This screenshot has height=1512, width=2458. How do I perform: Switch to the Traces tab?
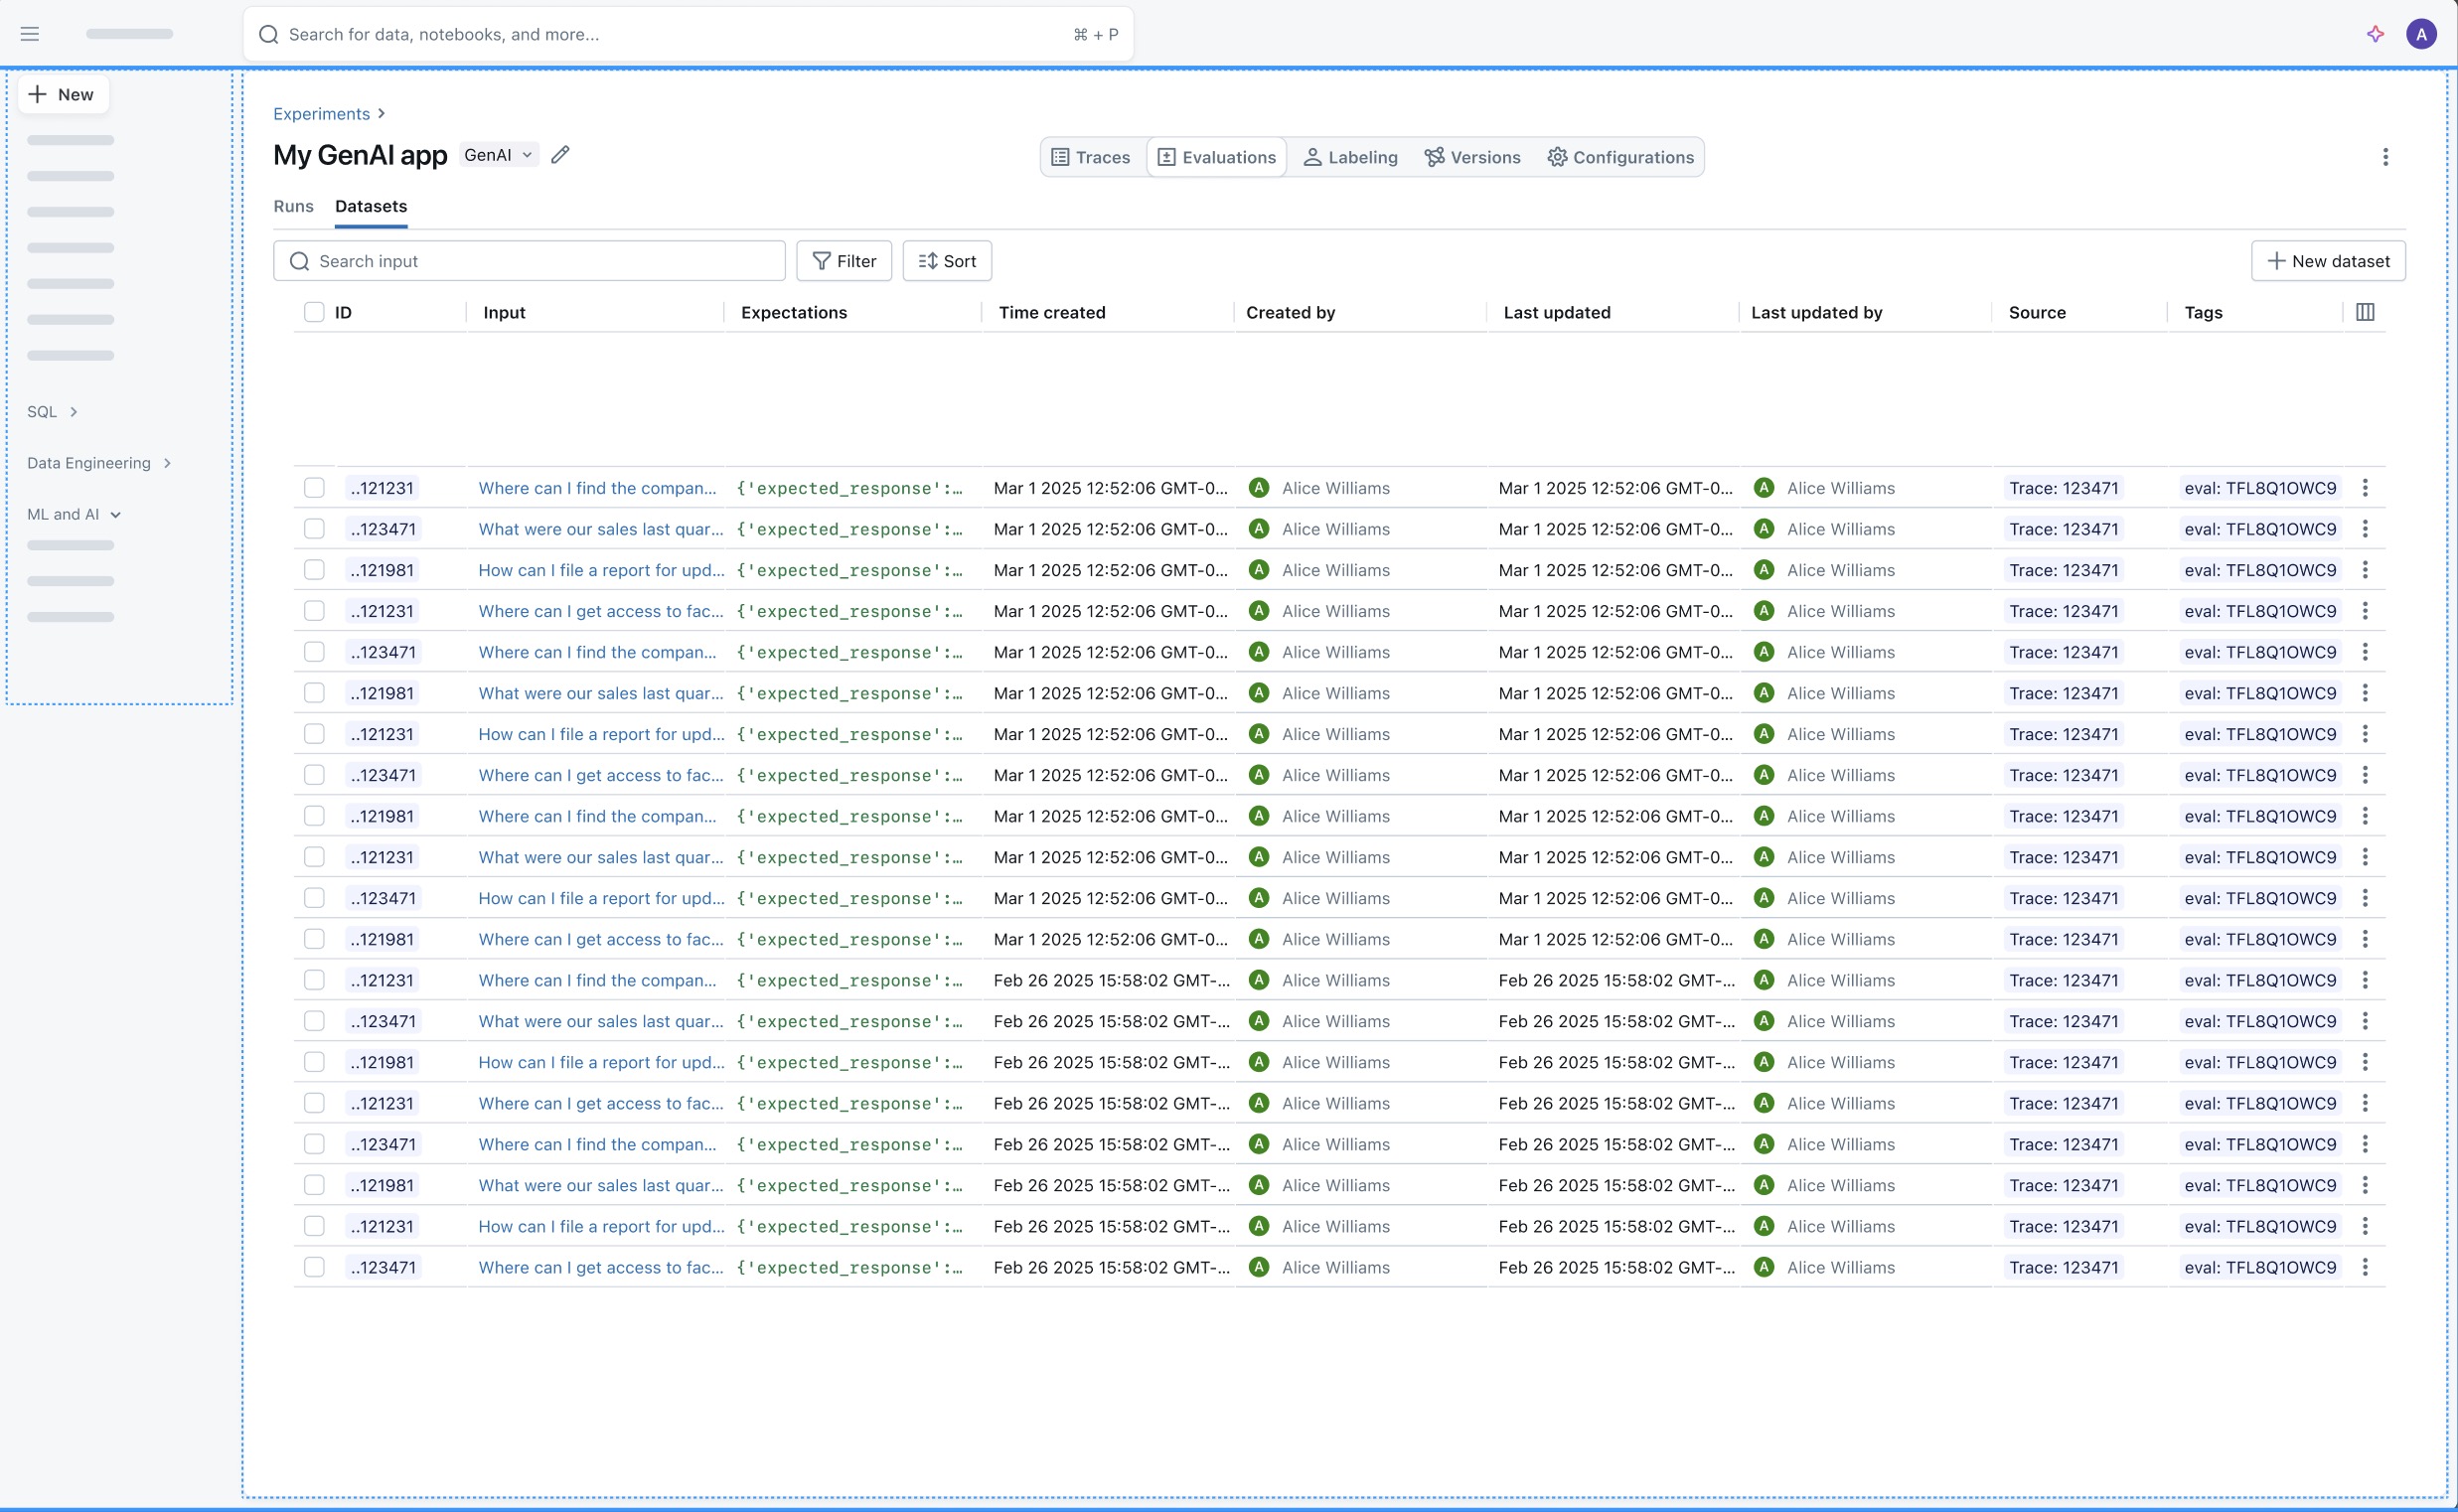[1091, 157]
